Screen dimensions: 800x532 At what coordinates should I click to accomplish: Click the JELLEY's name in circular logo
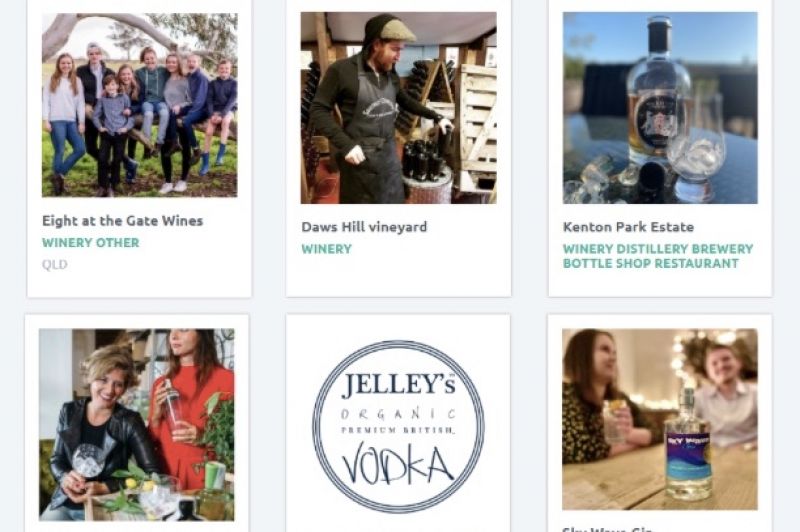[x=398, y=385]
